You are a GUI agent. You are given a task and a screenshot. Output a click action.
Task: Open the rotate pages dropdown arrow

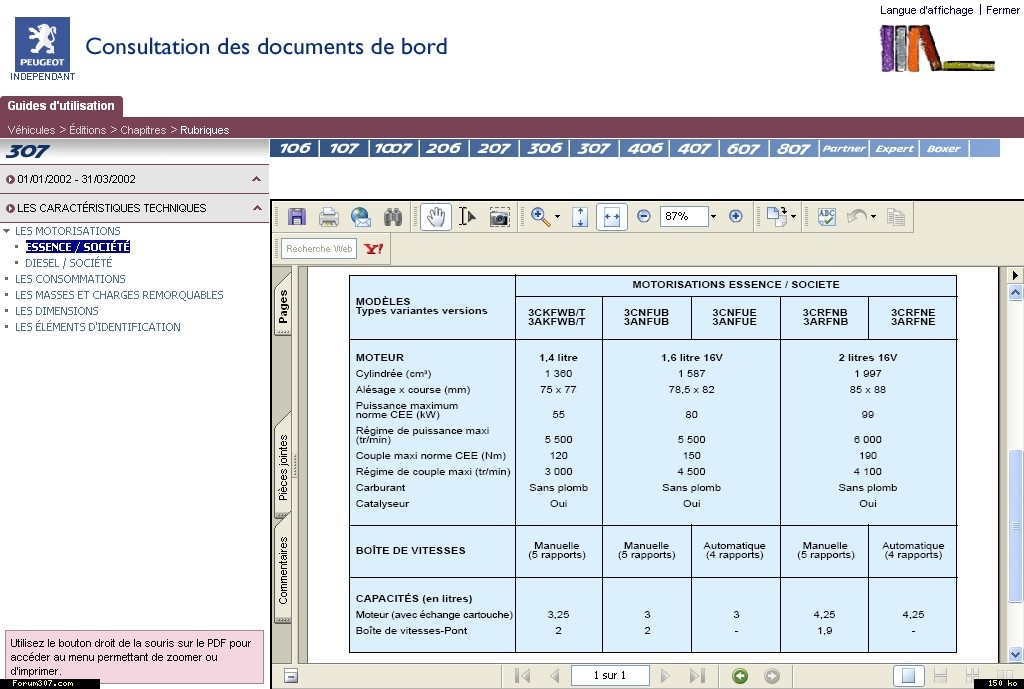click(x=793, y=217)
